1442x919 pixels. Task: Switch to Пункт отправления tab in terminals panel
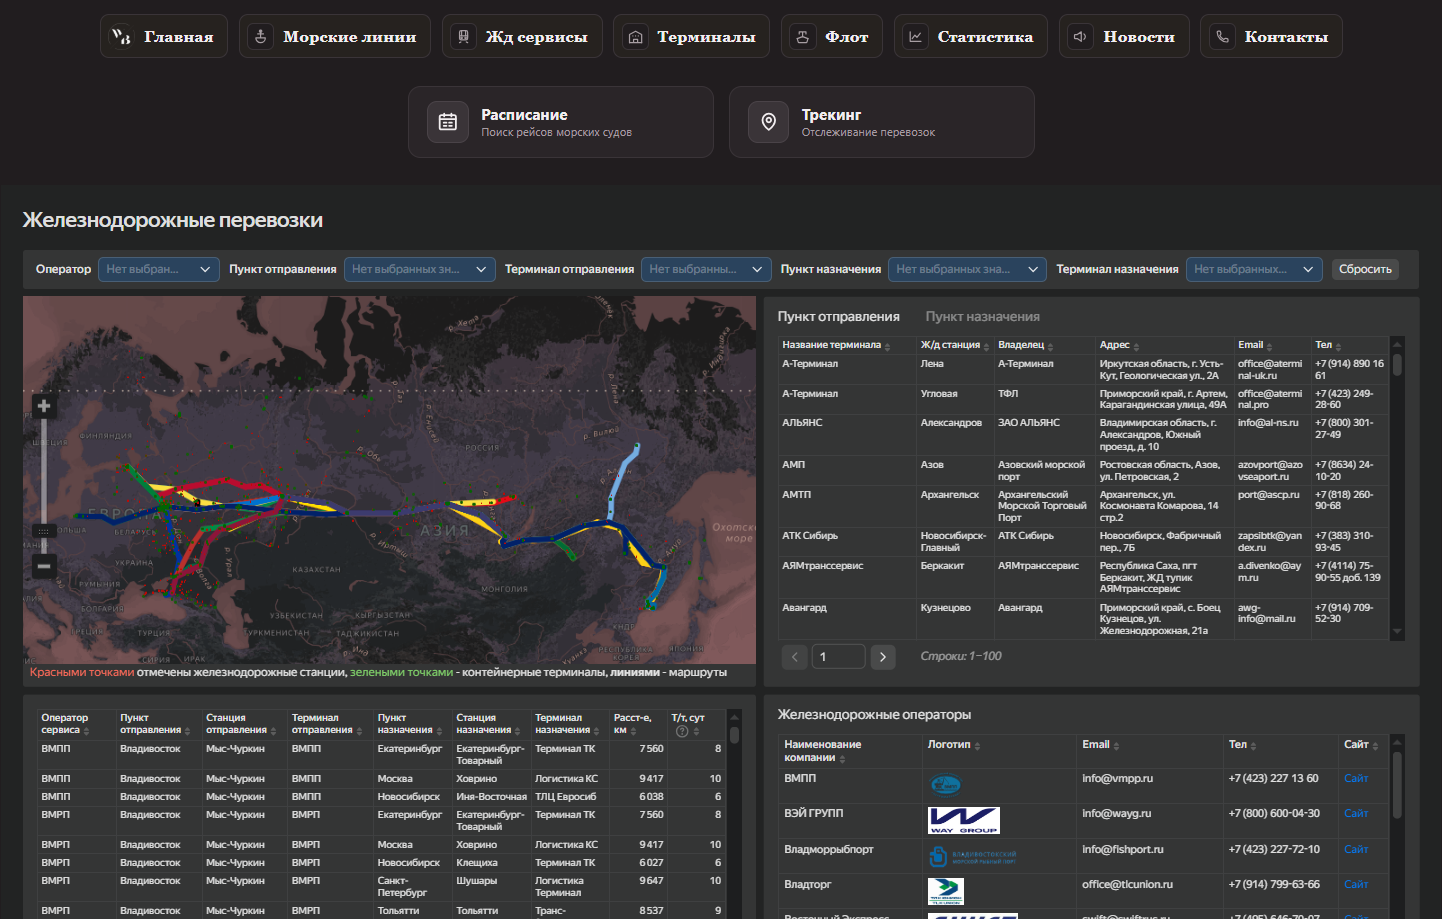[839, 317]
